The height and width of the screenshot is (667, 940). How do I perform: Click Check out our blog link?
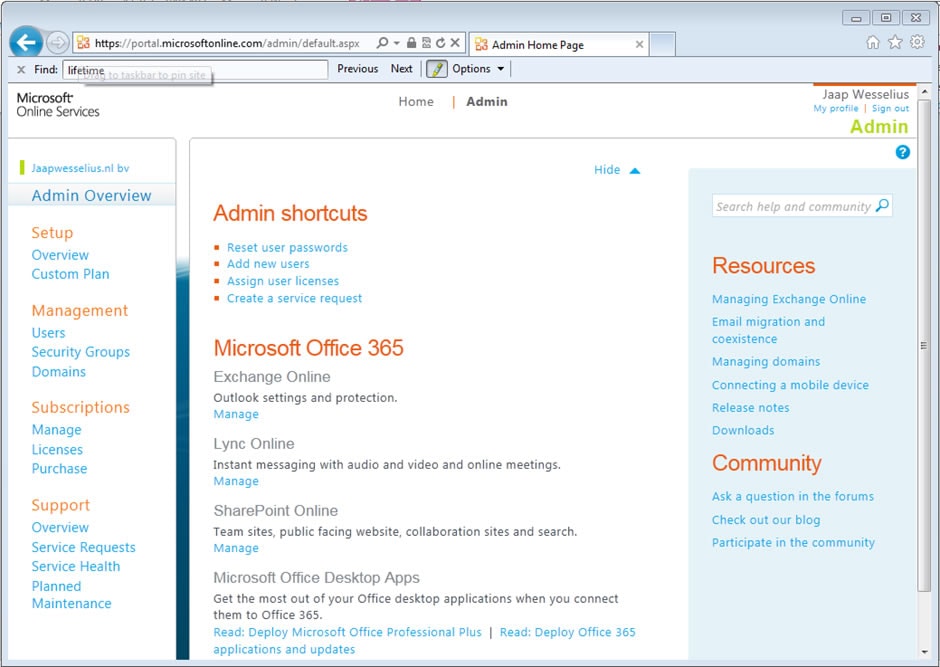(766, 520)
